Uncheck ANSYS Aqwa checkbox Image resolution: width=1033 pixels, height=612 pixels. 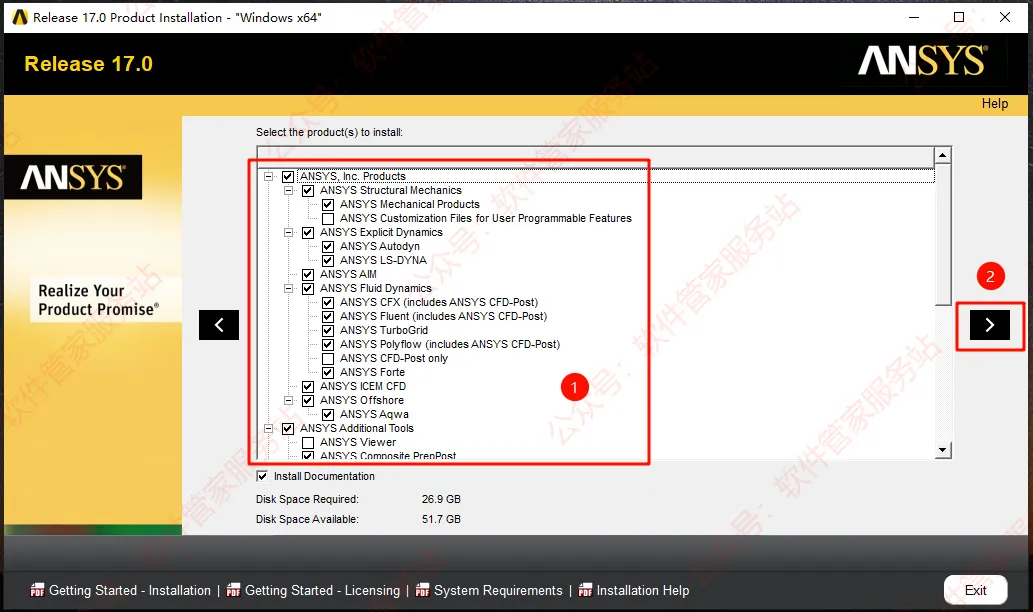(328, 415)
